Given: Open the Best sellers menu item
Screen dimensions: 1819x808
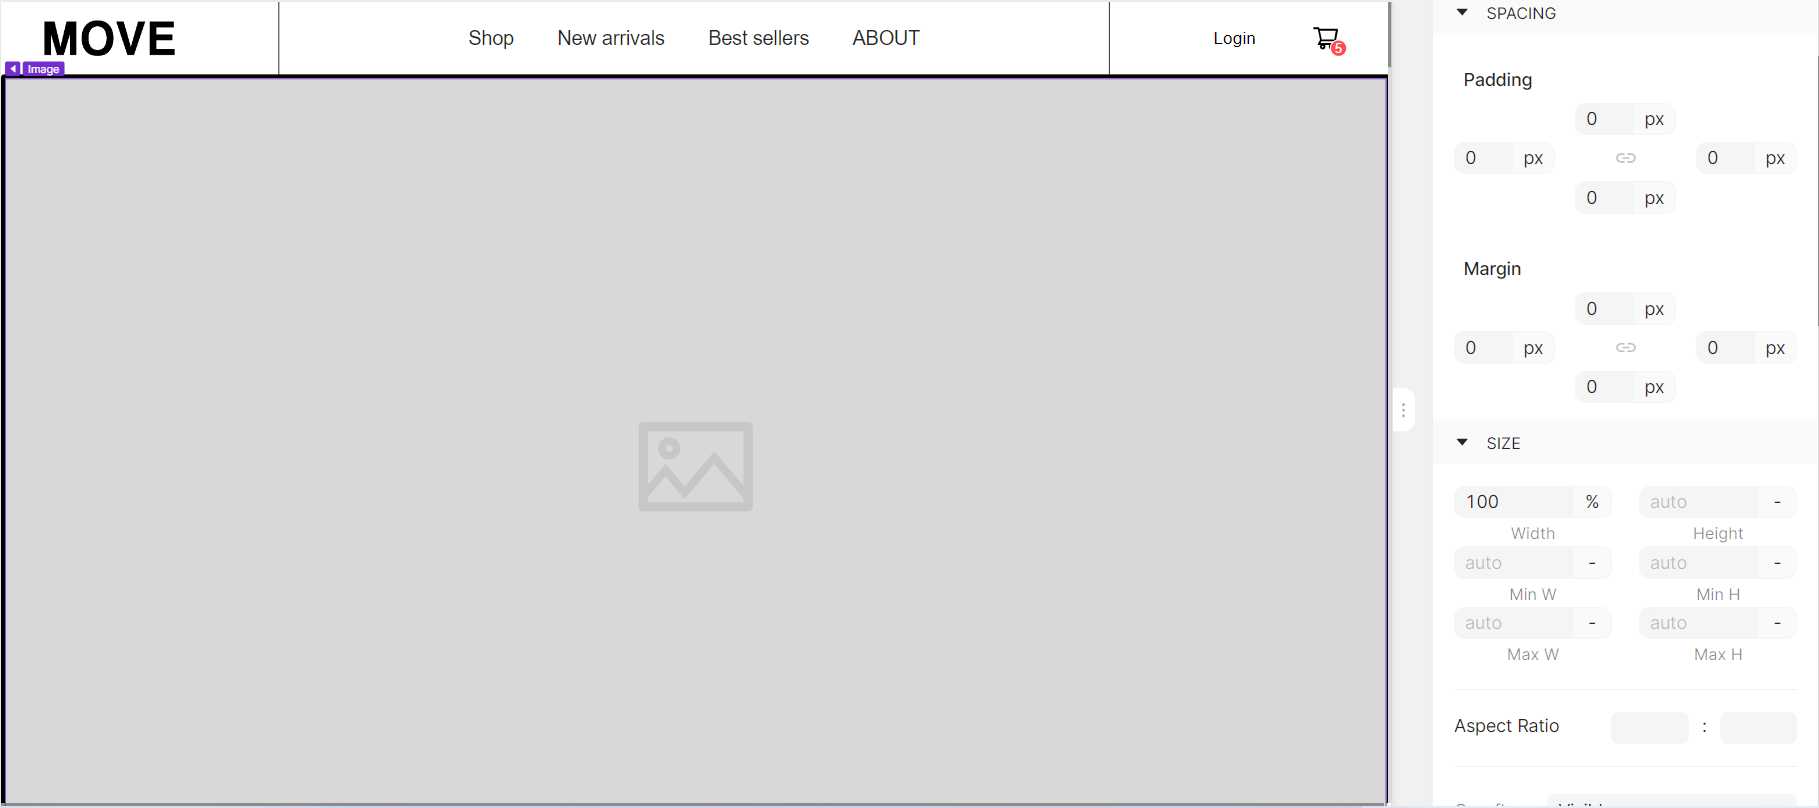Looking at the screenshot, I should point(759,38).
